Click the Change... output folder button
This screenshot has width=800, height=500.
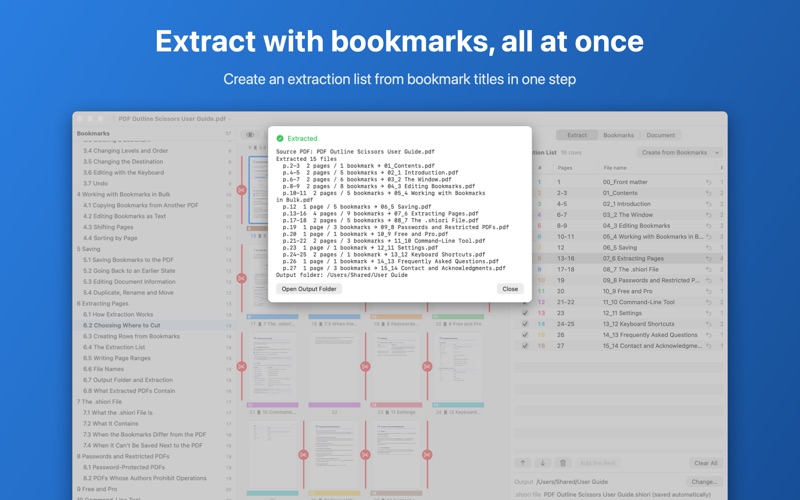point(704,482)
